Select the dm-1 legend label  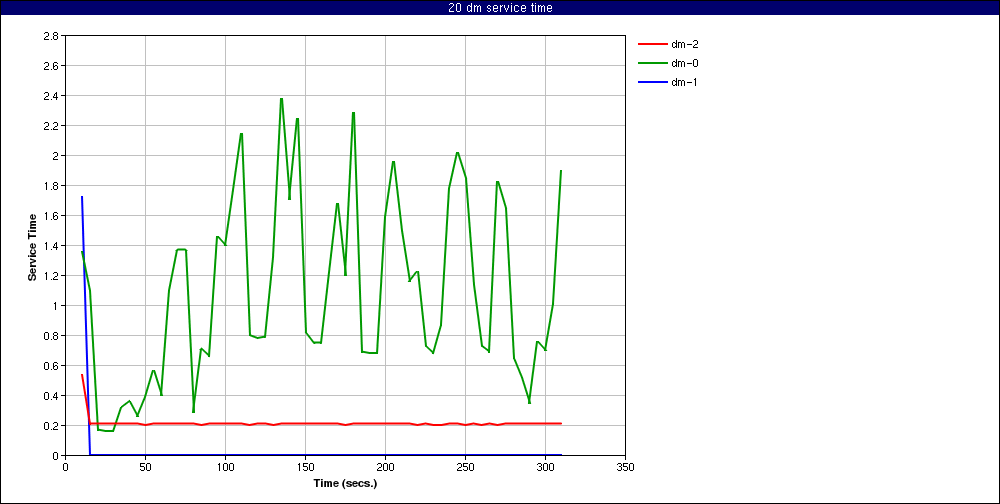[x=684, y=82]
